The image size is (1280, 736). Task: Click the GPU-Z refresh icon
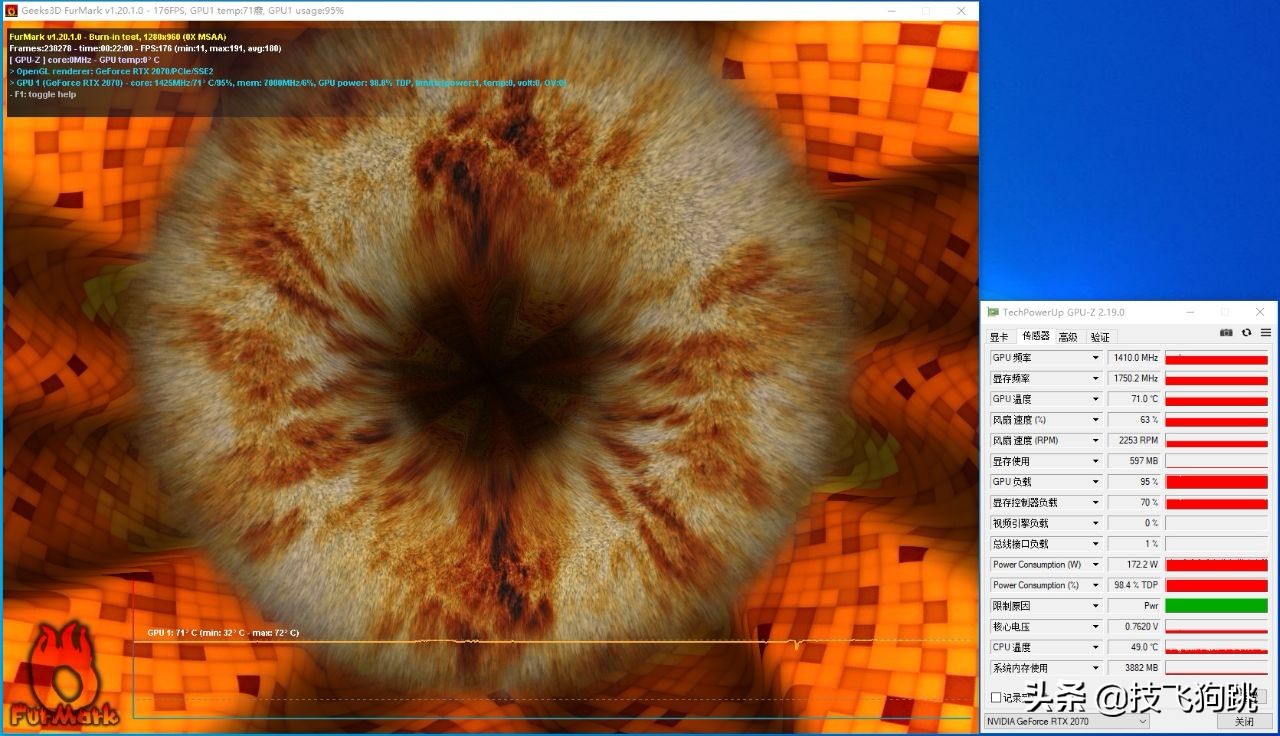point(1246,333)
